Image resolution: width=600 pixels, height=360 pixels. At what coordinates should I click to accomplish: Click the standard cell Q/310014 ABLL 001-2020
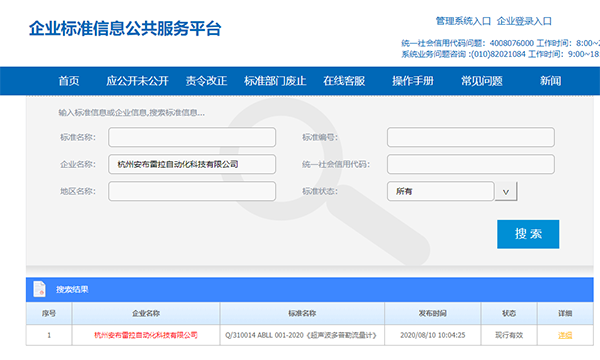[301, 335]
